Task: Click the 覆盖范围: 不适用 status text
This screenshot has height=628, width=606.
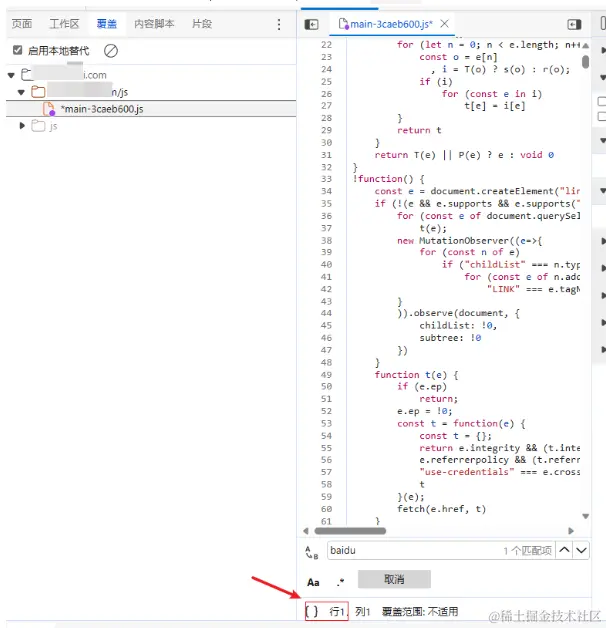Action: (420, 612)
